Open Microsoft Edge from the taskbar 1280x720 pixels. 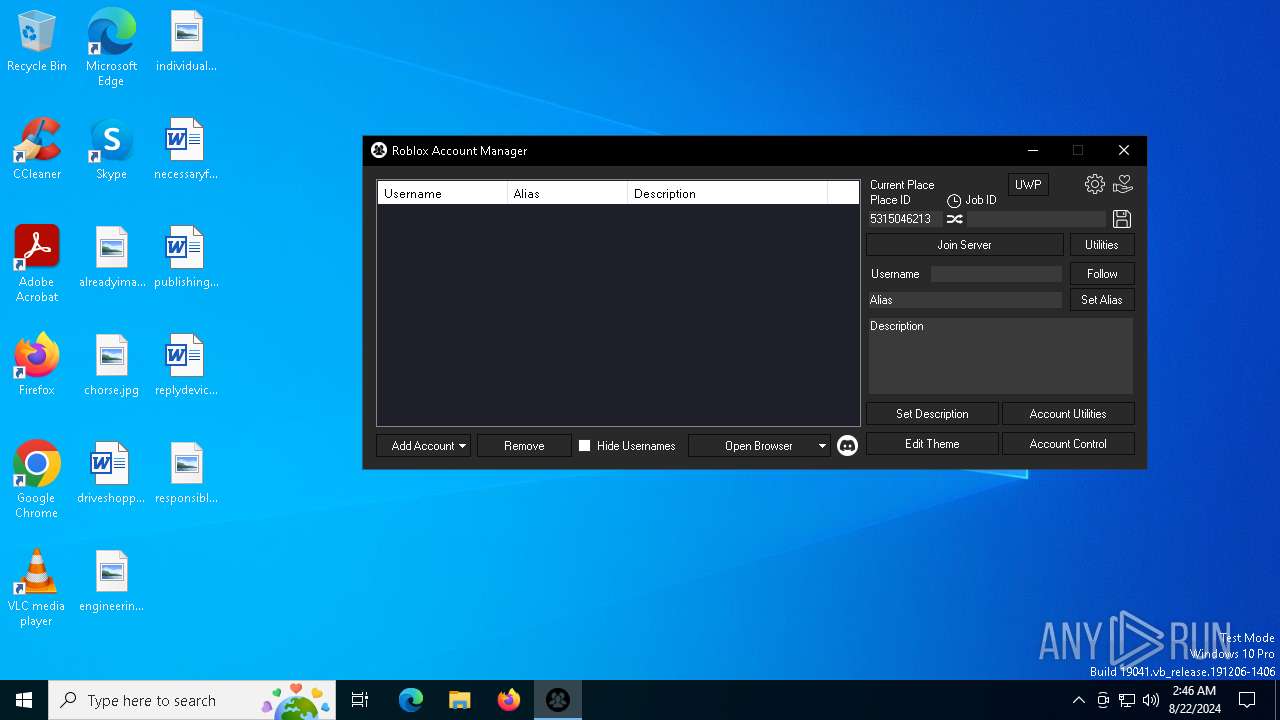(x=411, y=700)
